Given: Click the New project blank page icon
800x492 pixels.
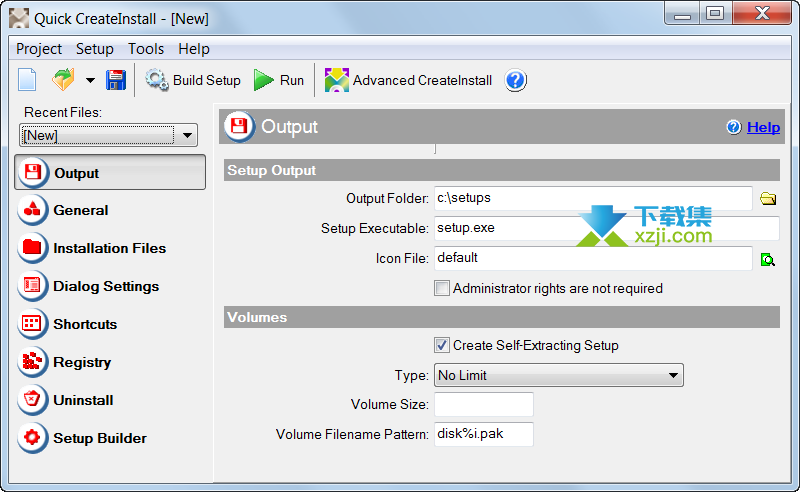Looking at the screenshot, I should 27,80.
